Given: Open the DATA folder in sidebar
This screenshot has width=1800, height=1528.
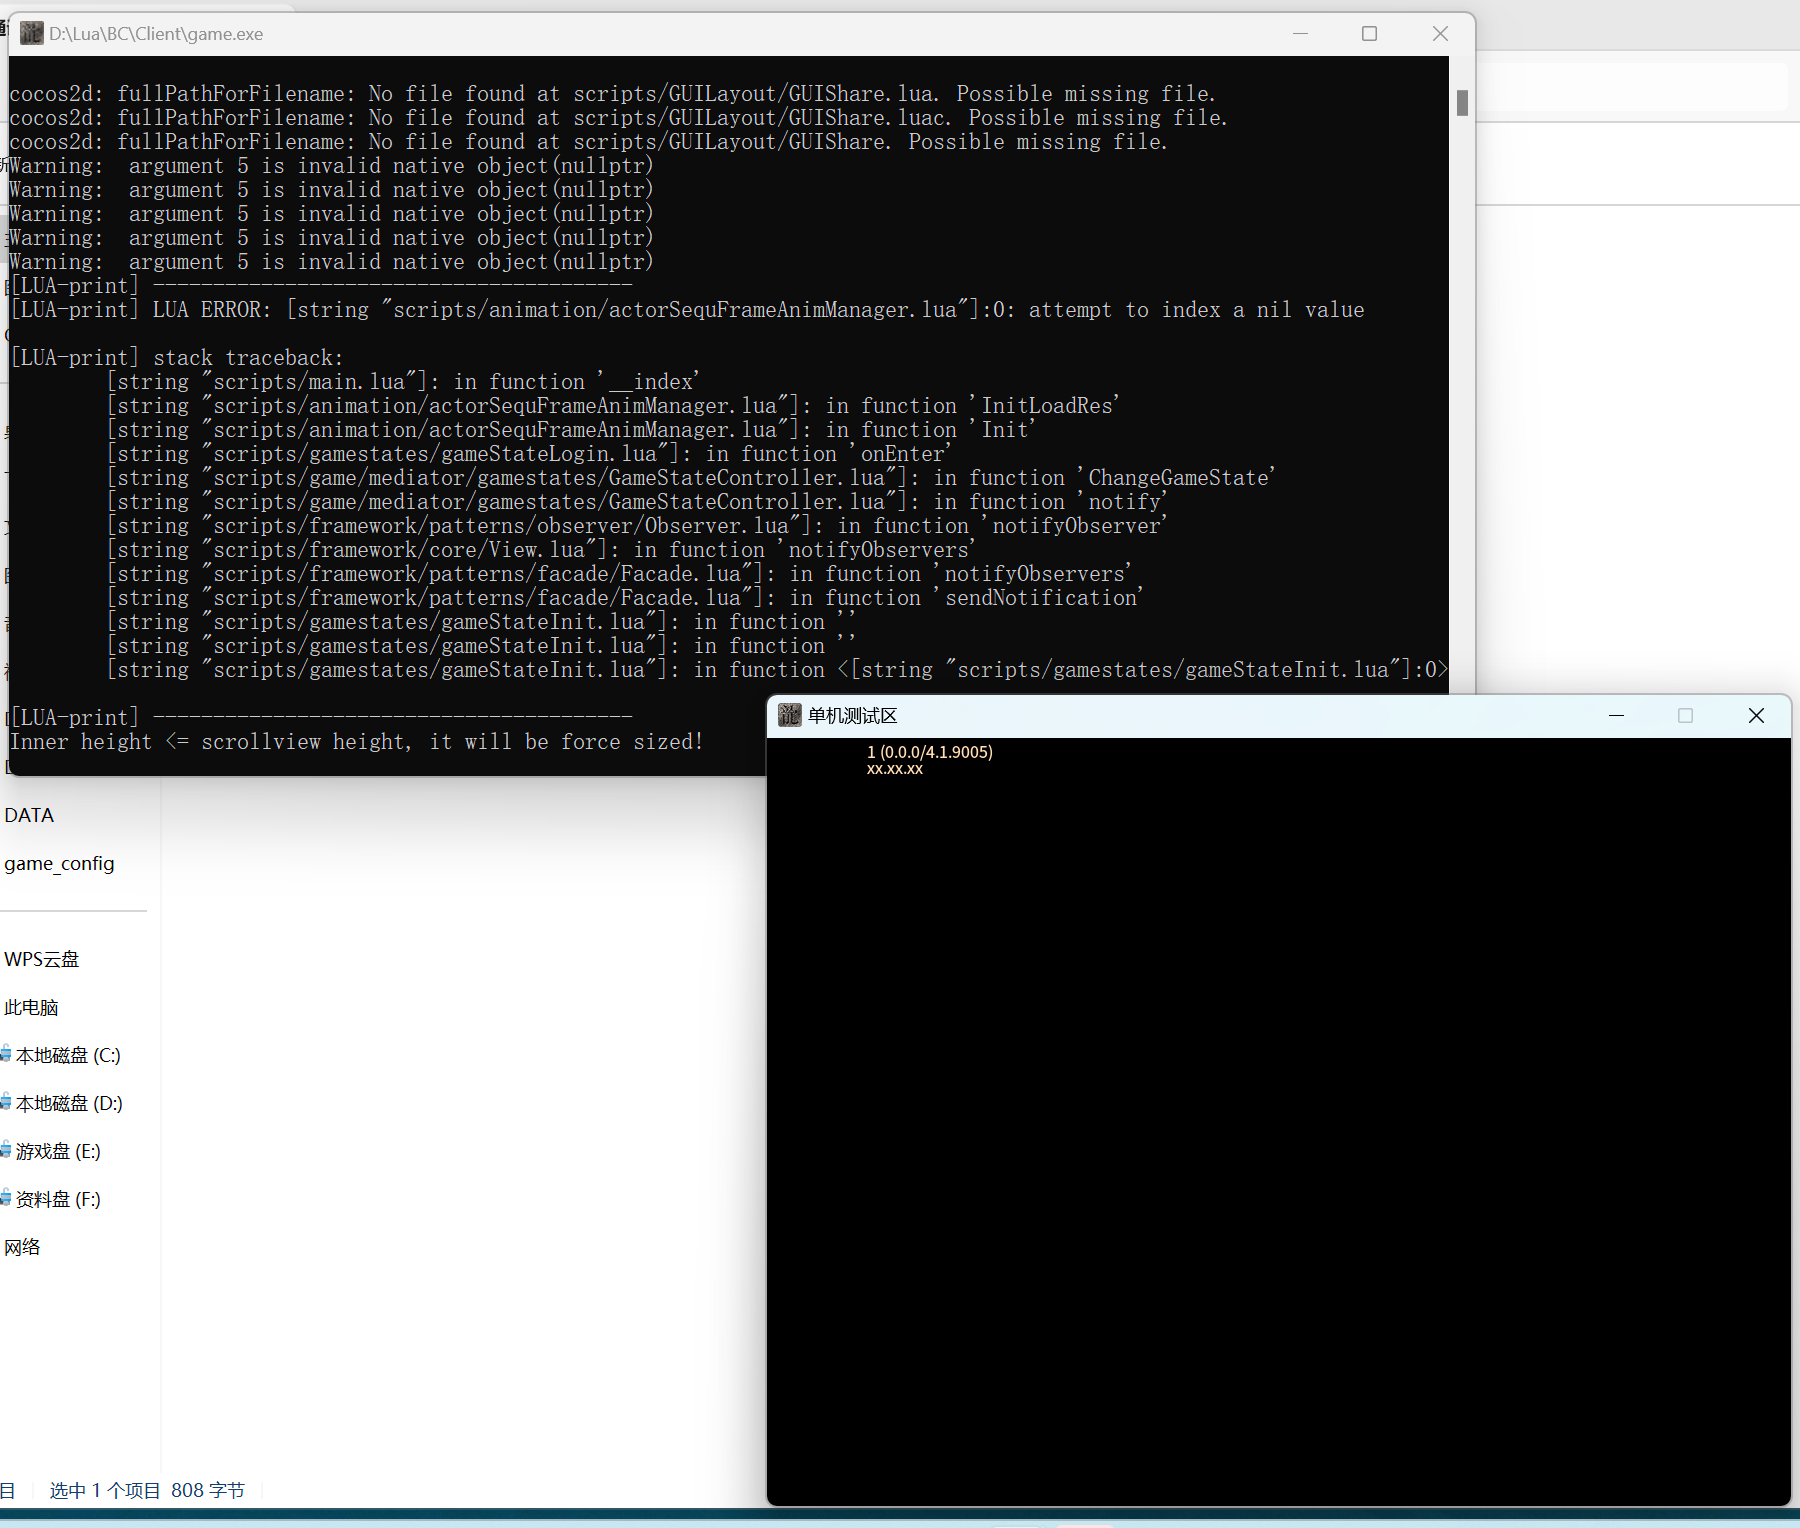Looking at the screenshot, I should tap(29, 815).
